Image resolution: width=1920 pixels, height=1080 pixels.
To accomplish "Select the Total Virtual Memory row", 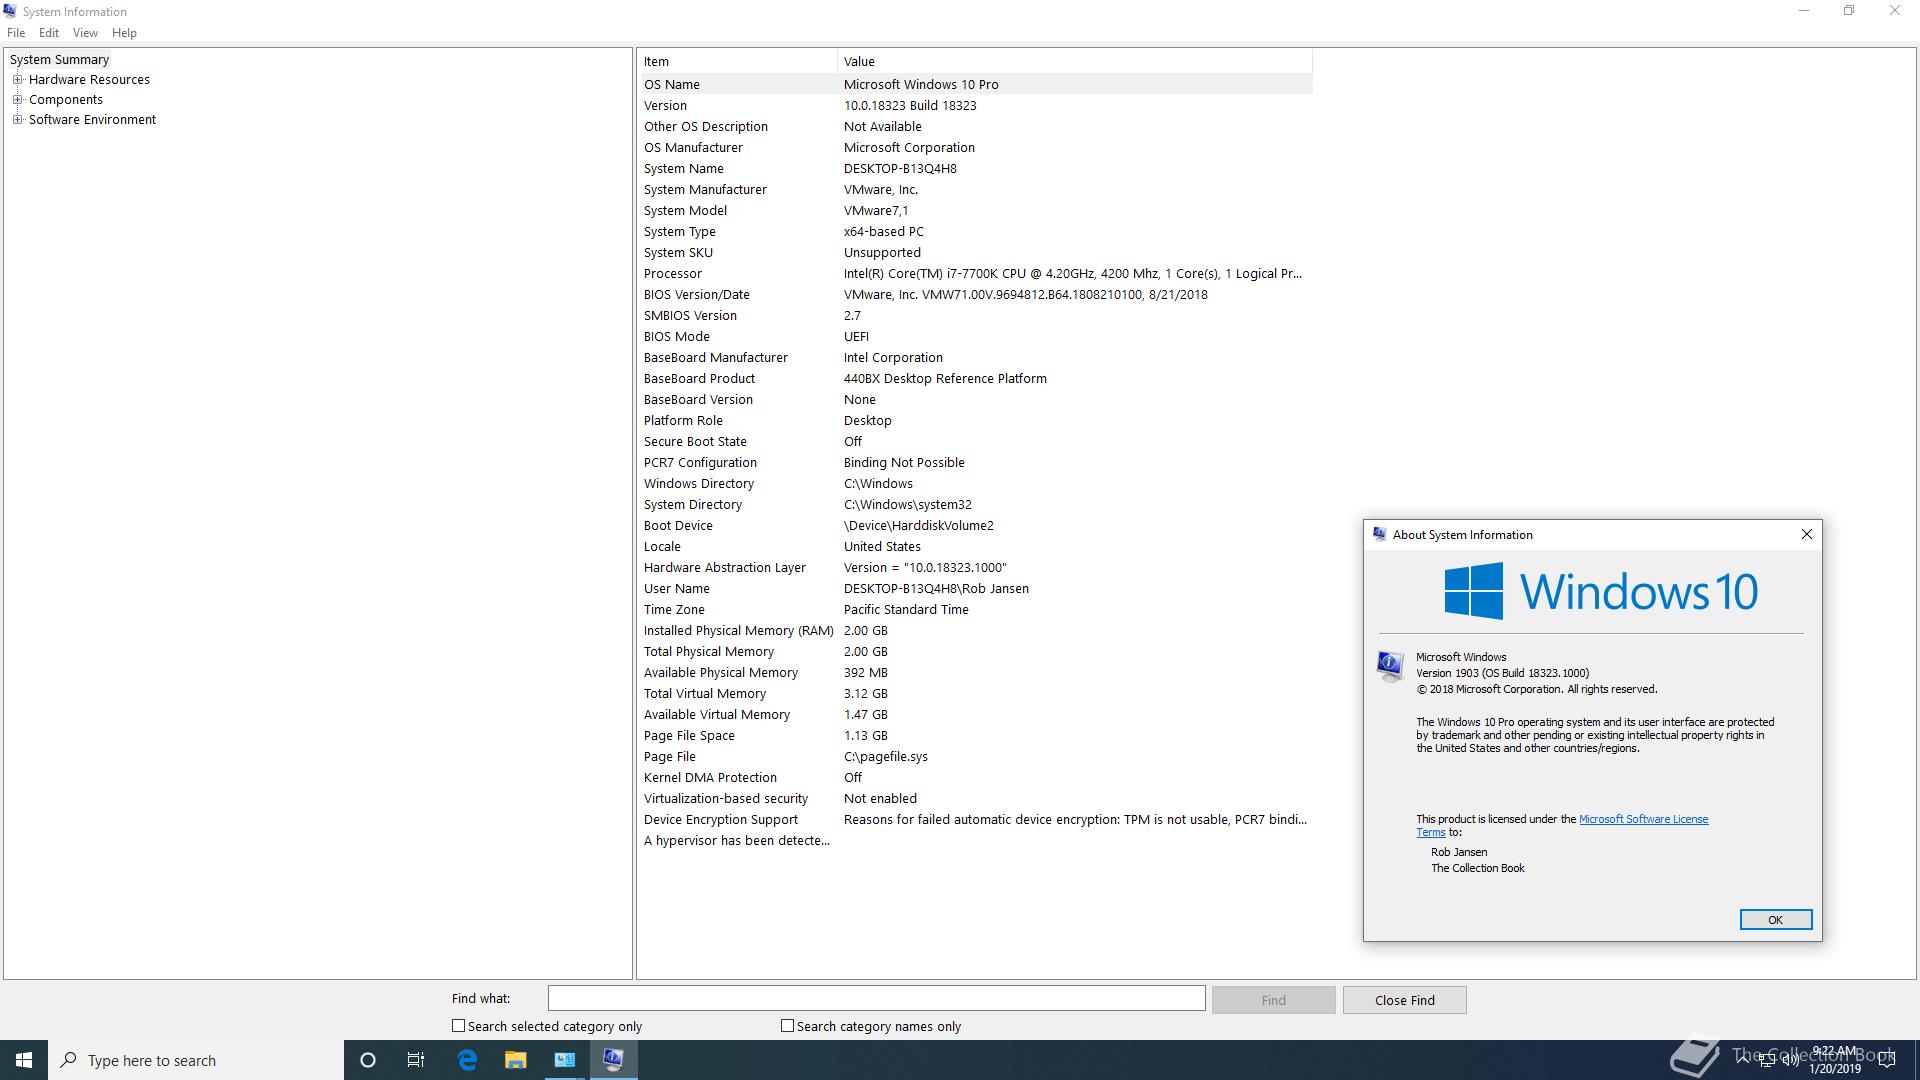I will pyautogui.click(x=976, y=693).
